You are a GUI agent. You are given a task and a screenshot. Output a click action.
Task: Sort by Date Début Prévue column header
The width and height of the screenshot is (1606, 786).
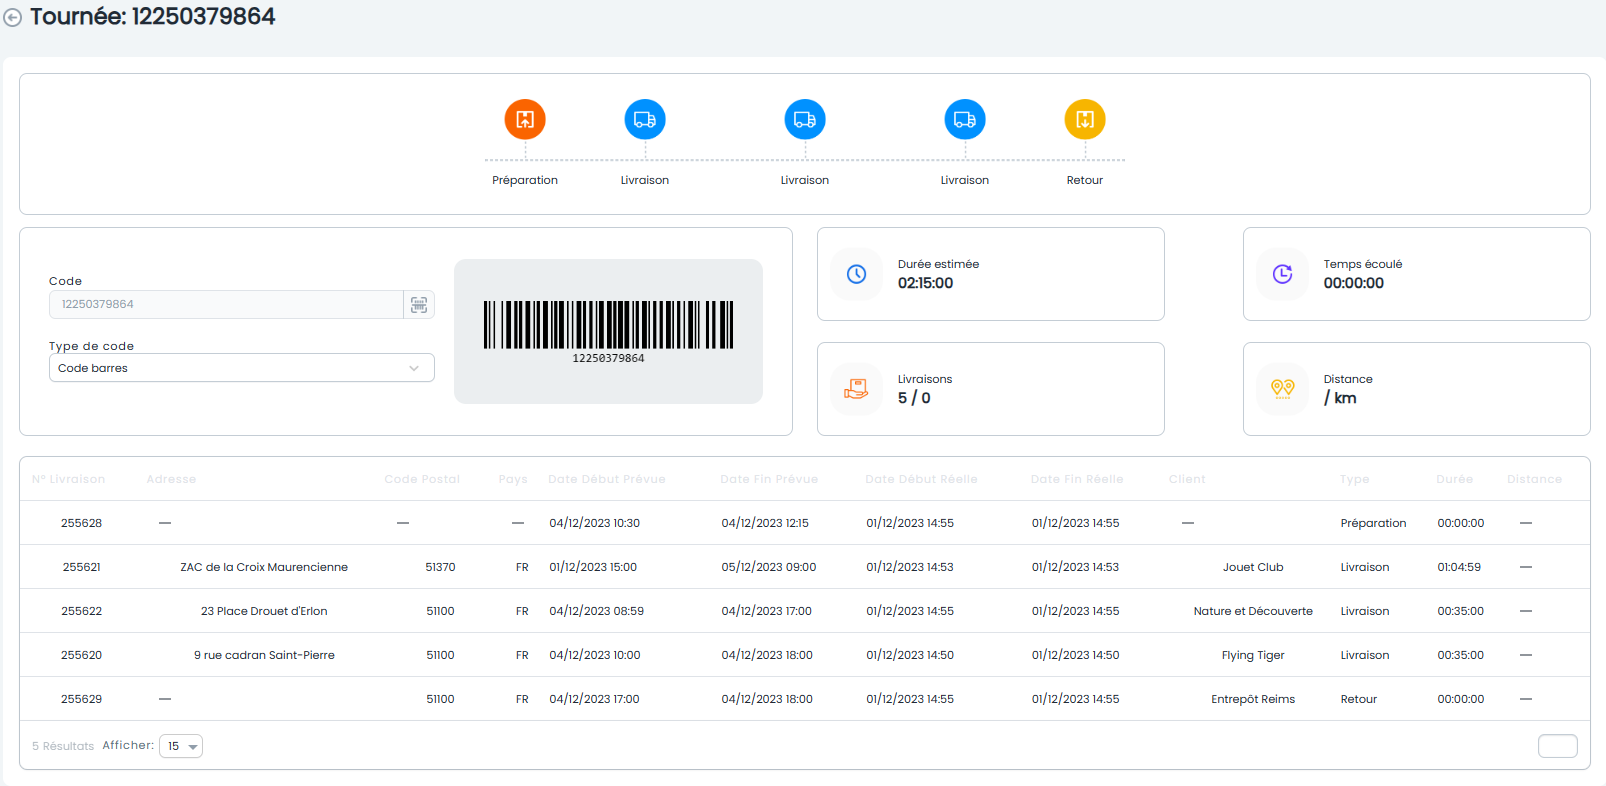pyautogui.click(x=607, y=479)
